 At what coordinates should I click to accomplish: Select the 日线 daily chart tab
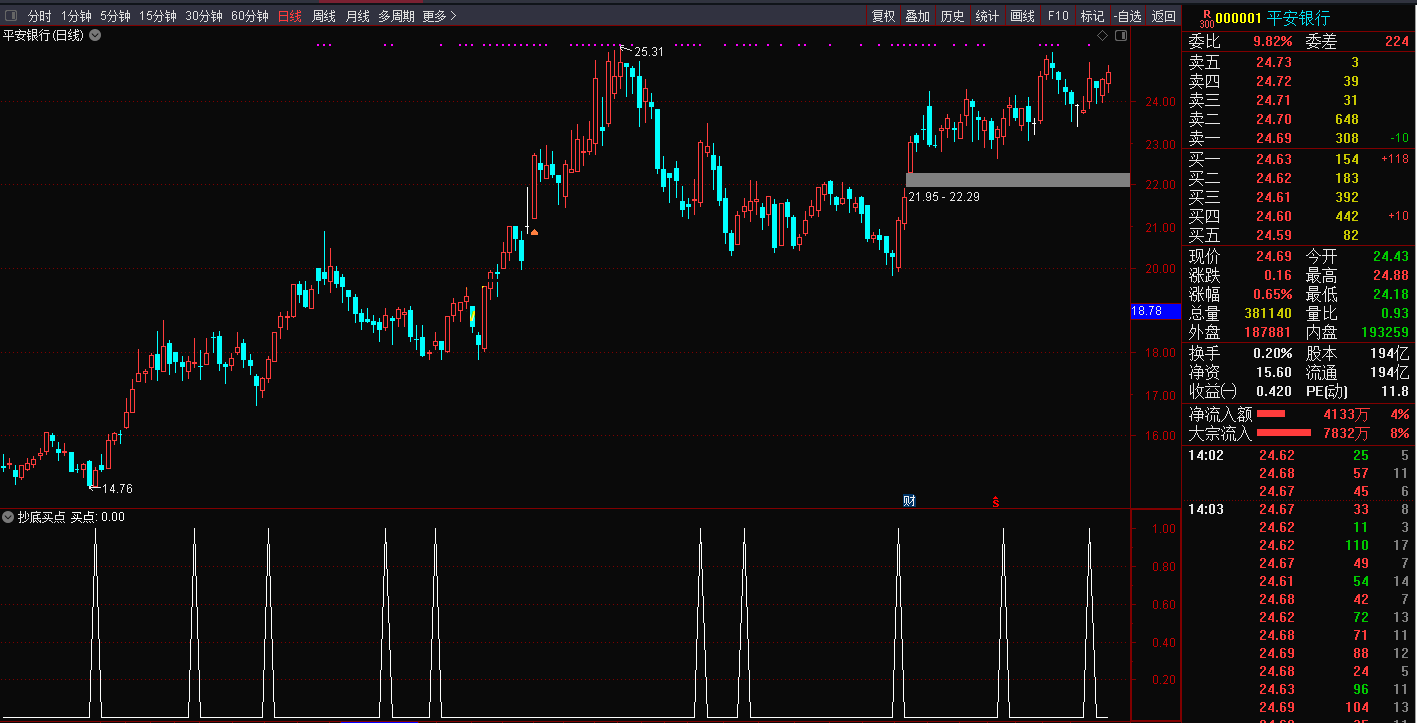coord(290,16)
